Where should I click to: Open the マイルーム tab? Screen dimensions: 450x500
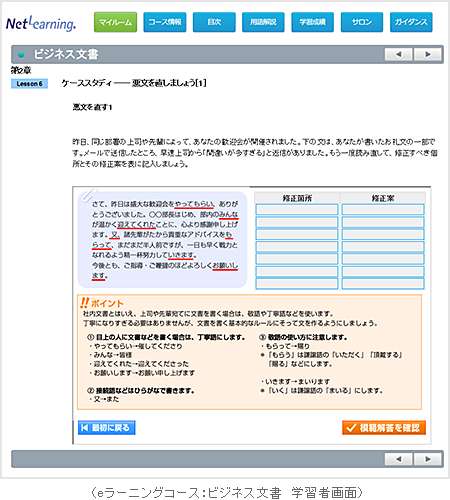coord(115,22)
